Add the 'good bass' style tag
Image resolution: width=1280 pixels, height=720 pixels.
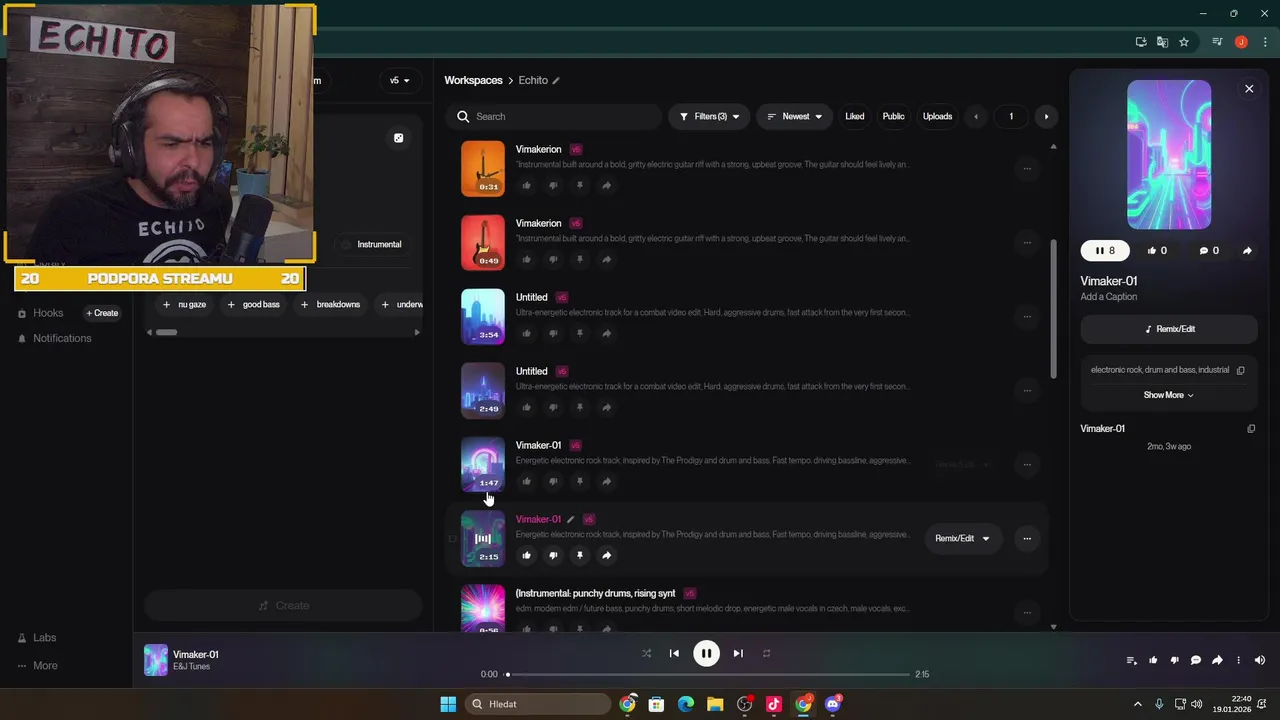tap(253, 304)
